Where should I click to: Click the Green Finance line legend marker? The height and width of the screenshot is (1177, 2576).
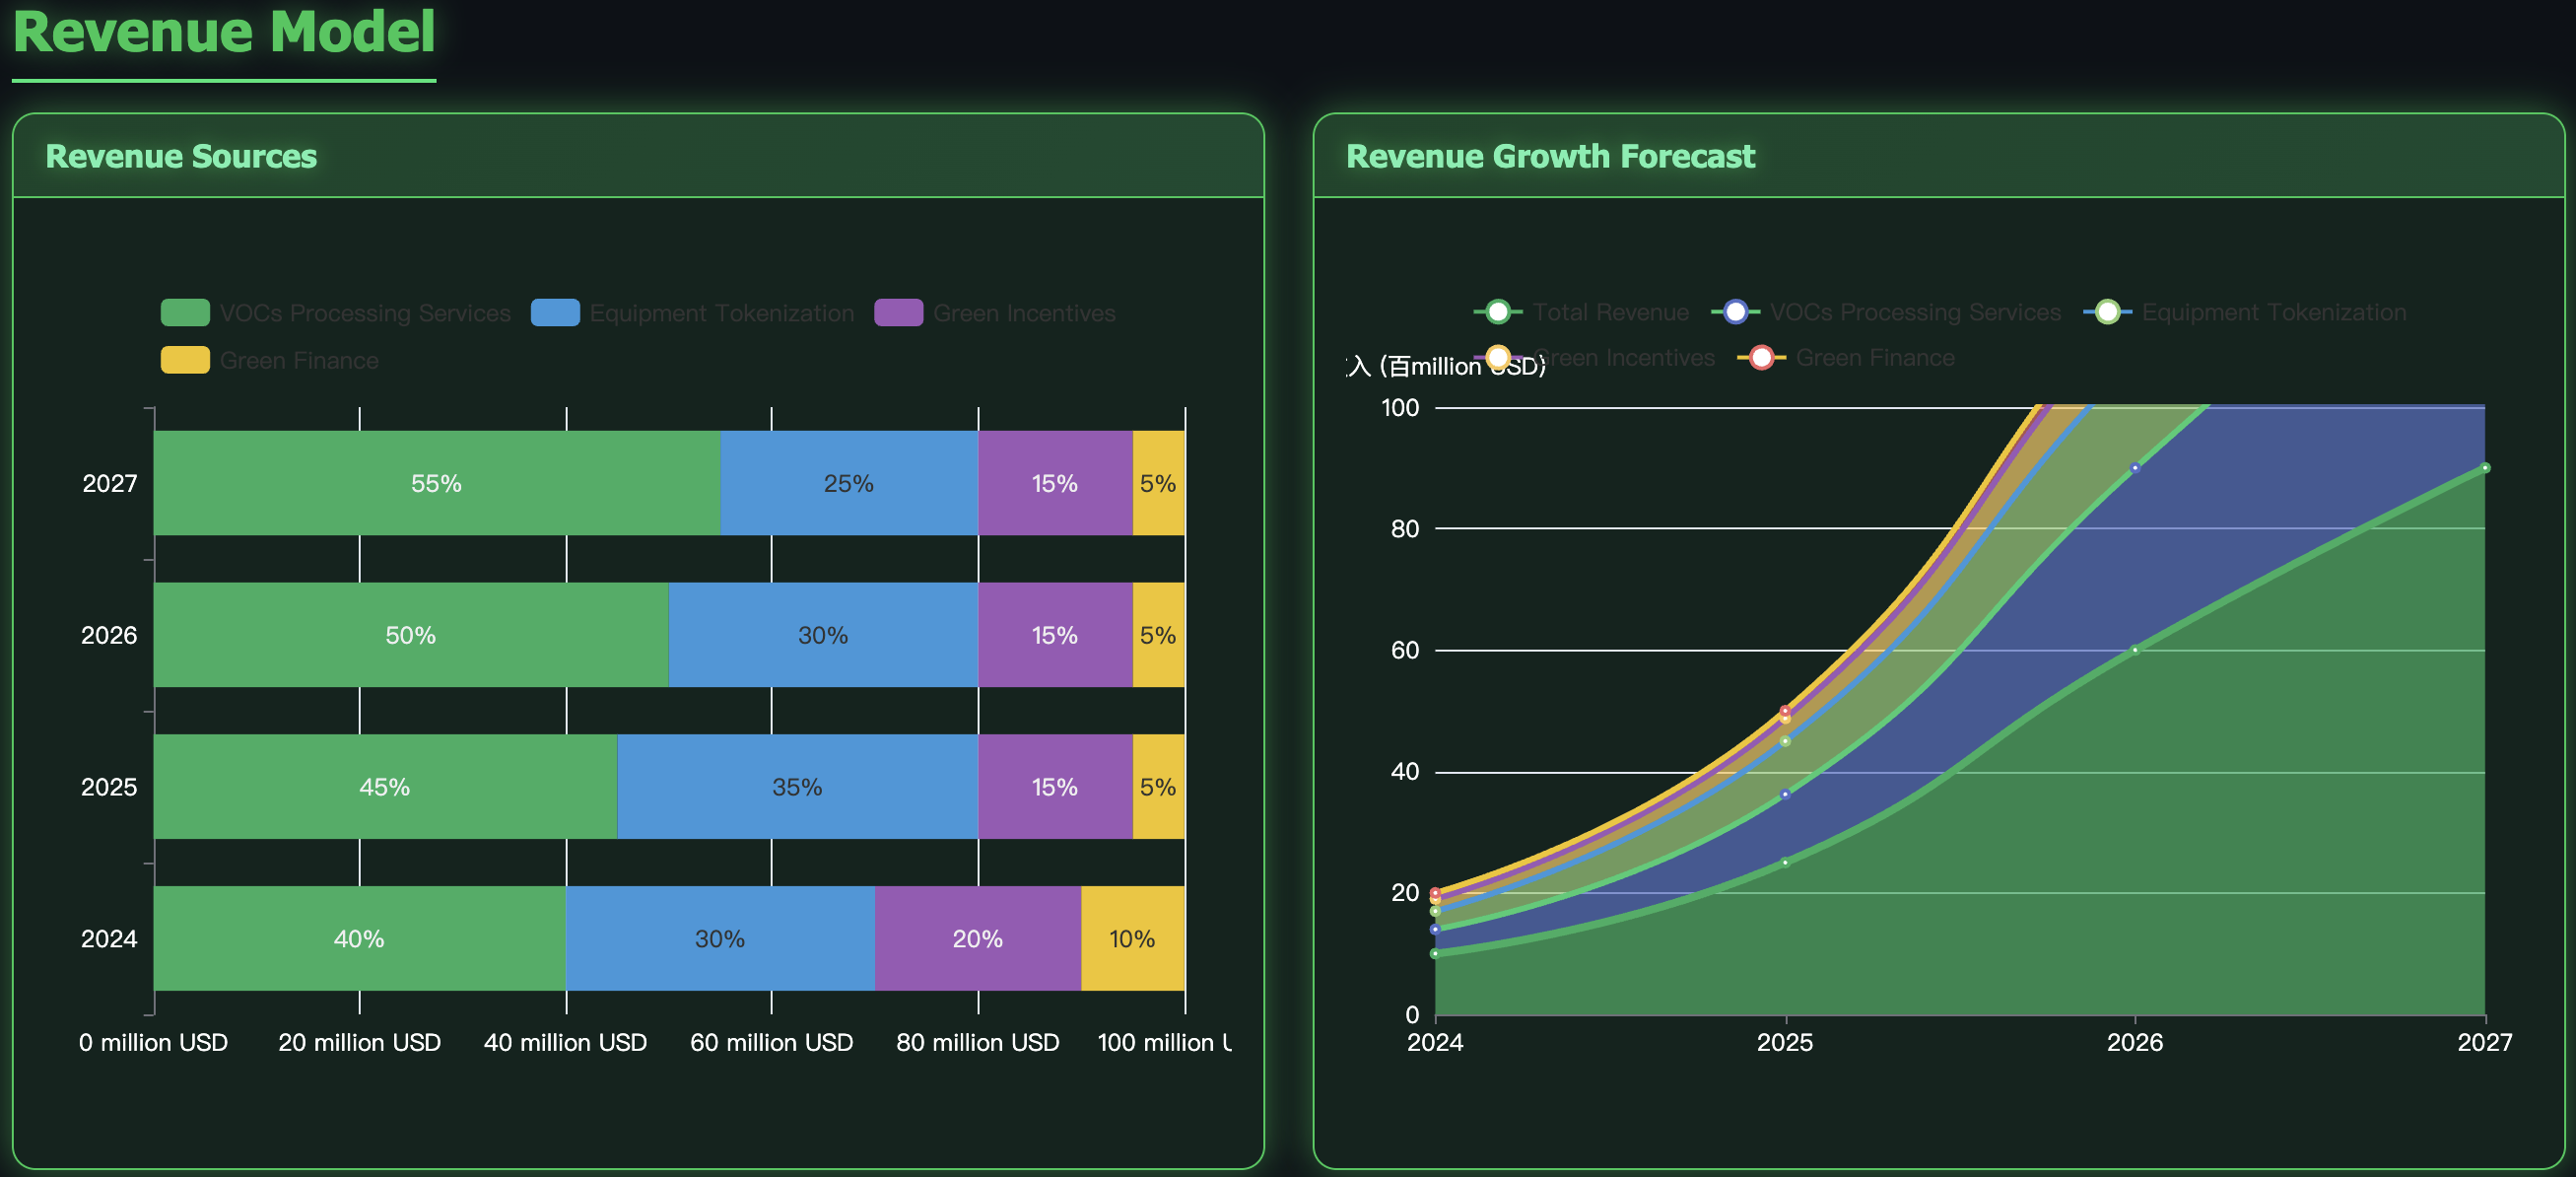1761,358
